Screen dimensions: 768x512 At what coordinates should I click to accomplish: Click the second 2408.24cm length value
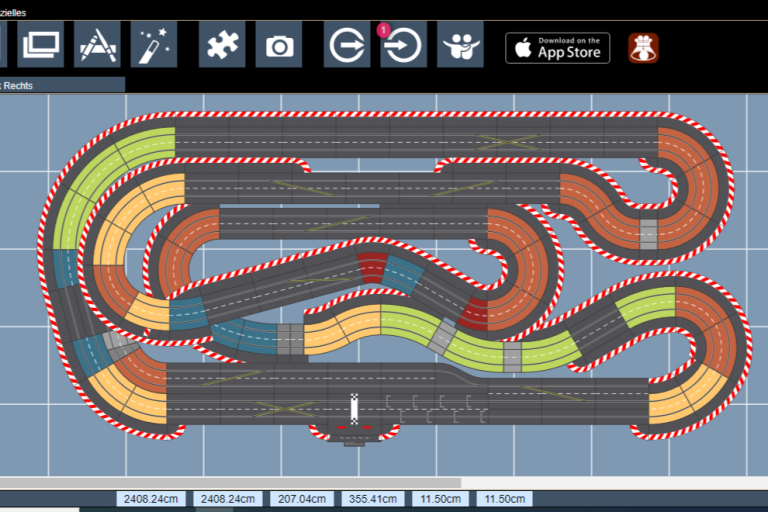(x=228, y=499)
